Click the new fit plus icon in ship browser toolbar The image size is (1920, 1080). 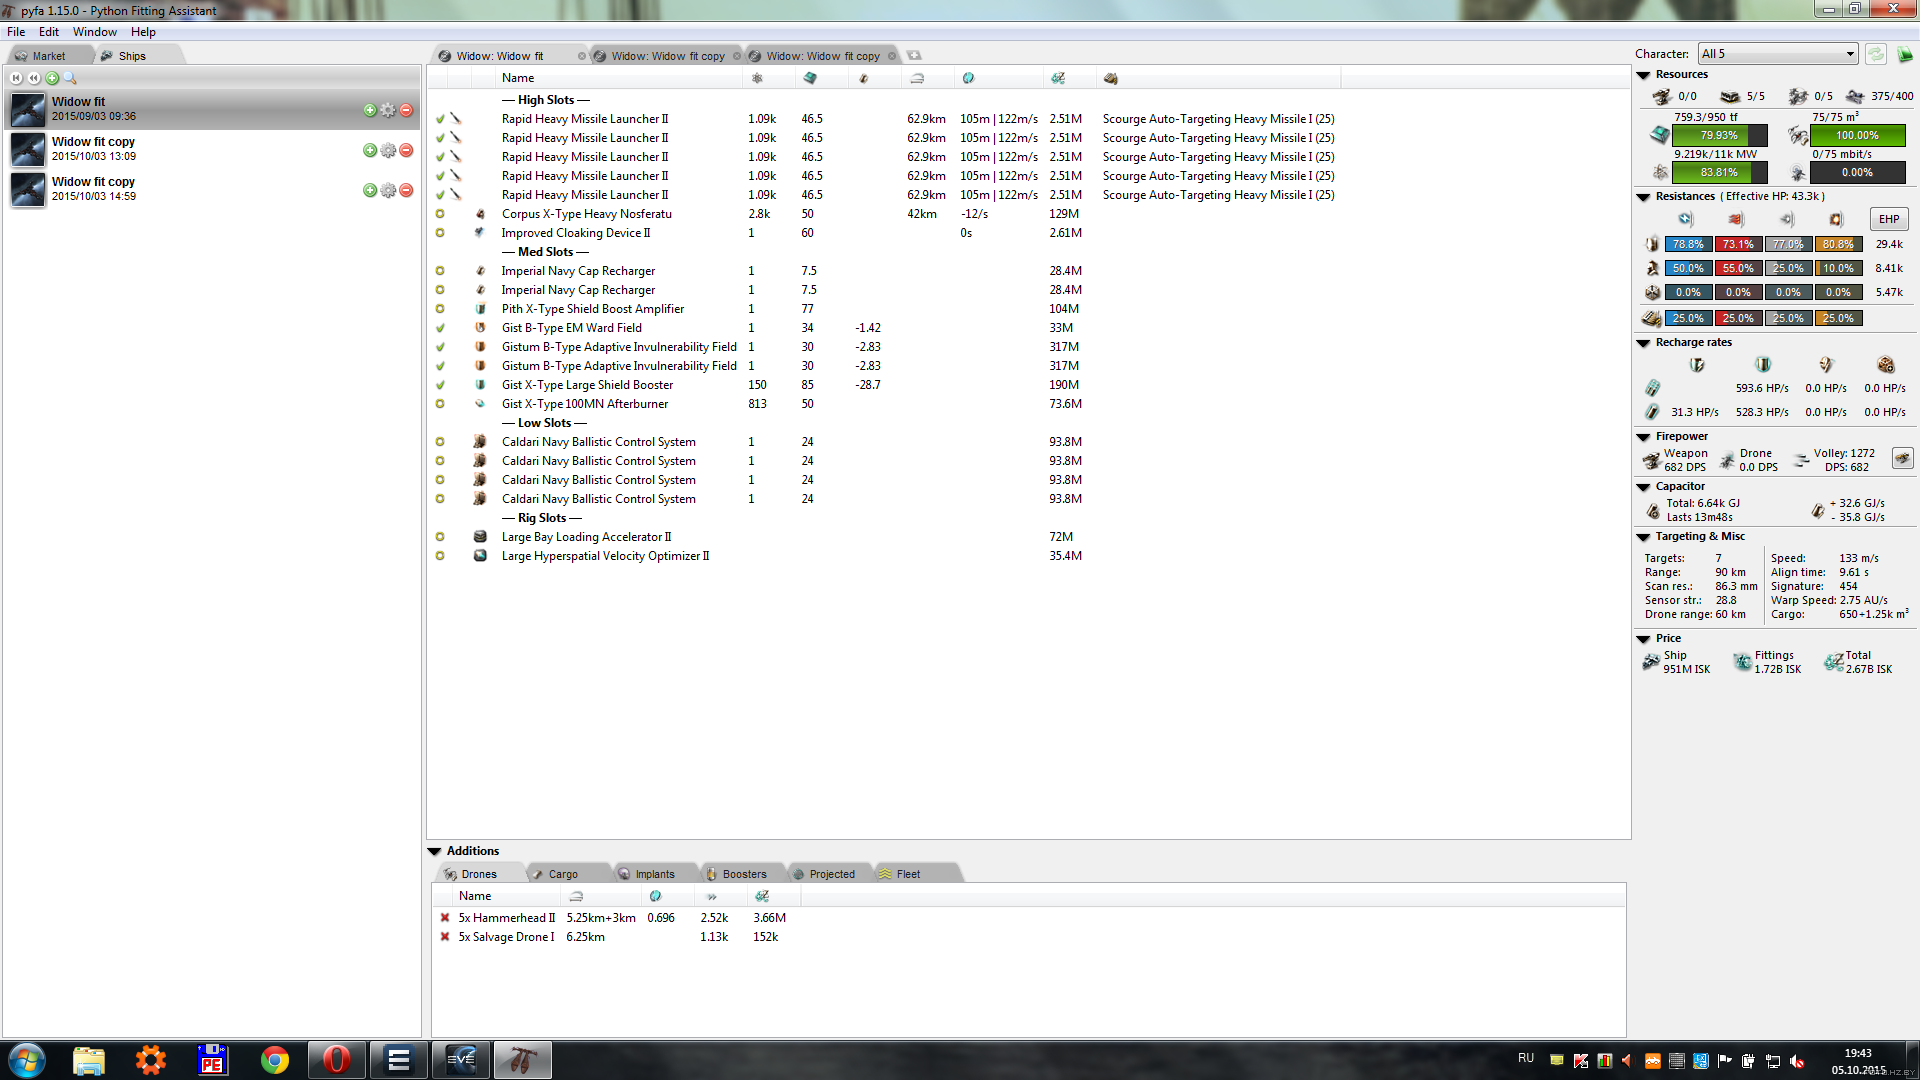(52, 78)
